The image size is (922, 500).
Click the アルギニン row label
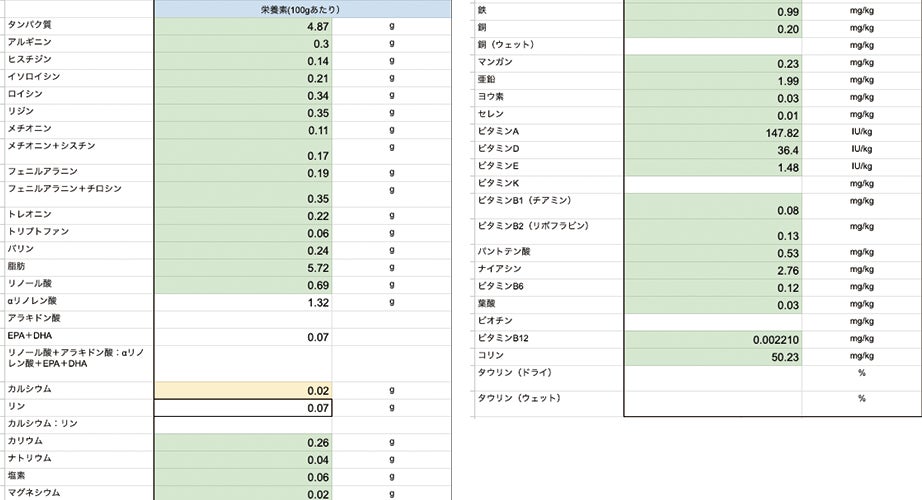[30, 43]
